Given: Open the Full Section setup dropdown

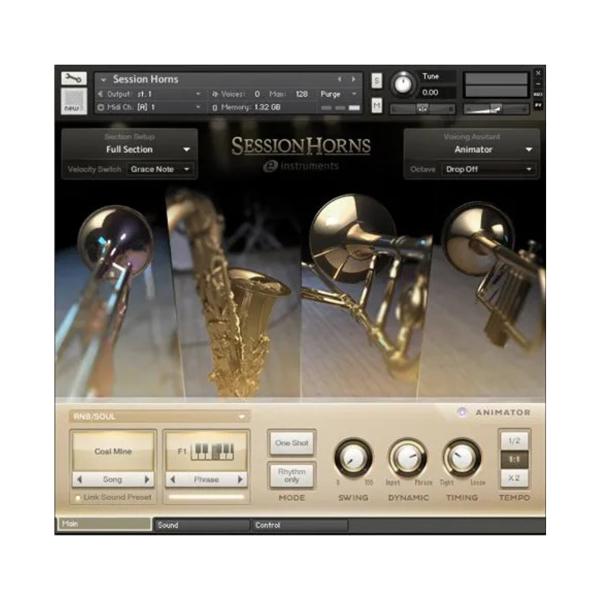Looking at the screenshot, I should click(130, 149).
